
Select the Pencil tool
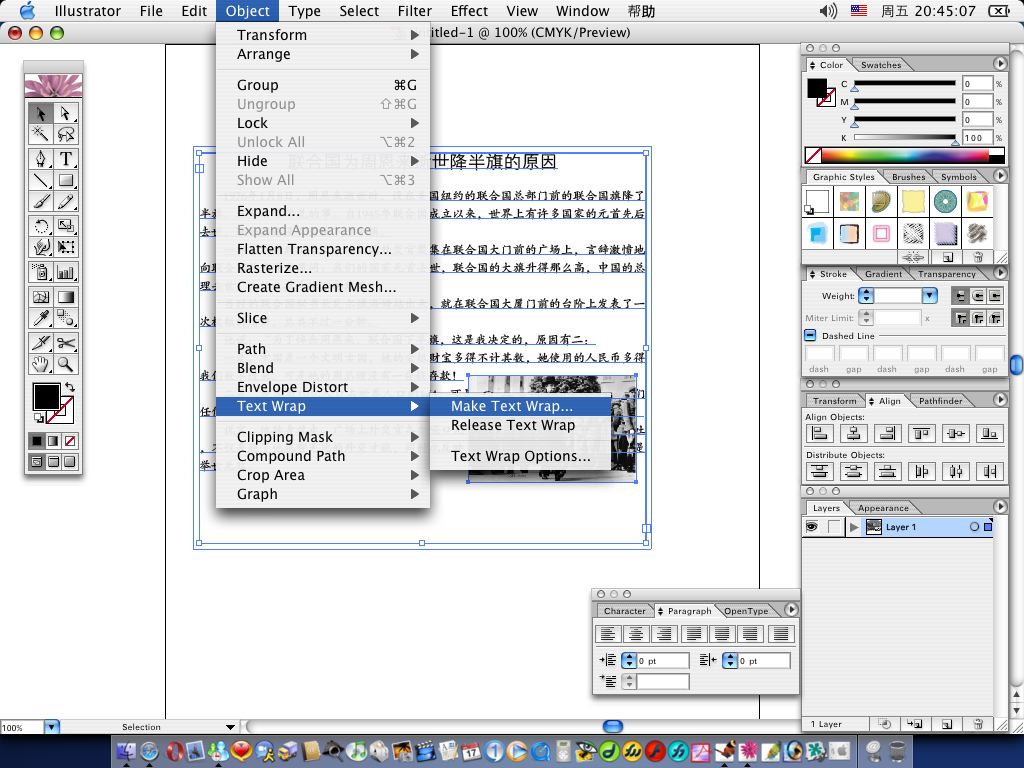[65, 201]
